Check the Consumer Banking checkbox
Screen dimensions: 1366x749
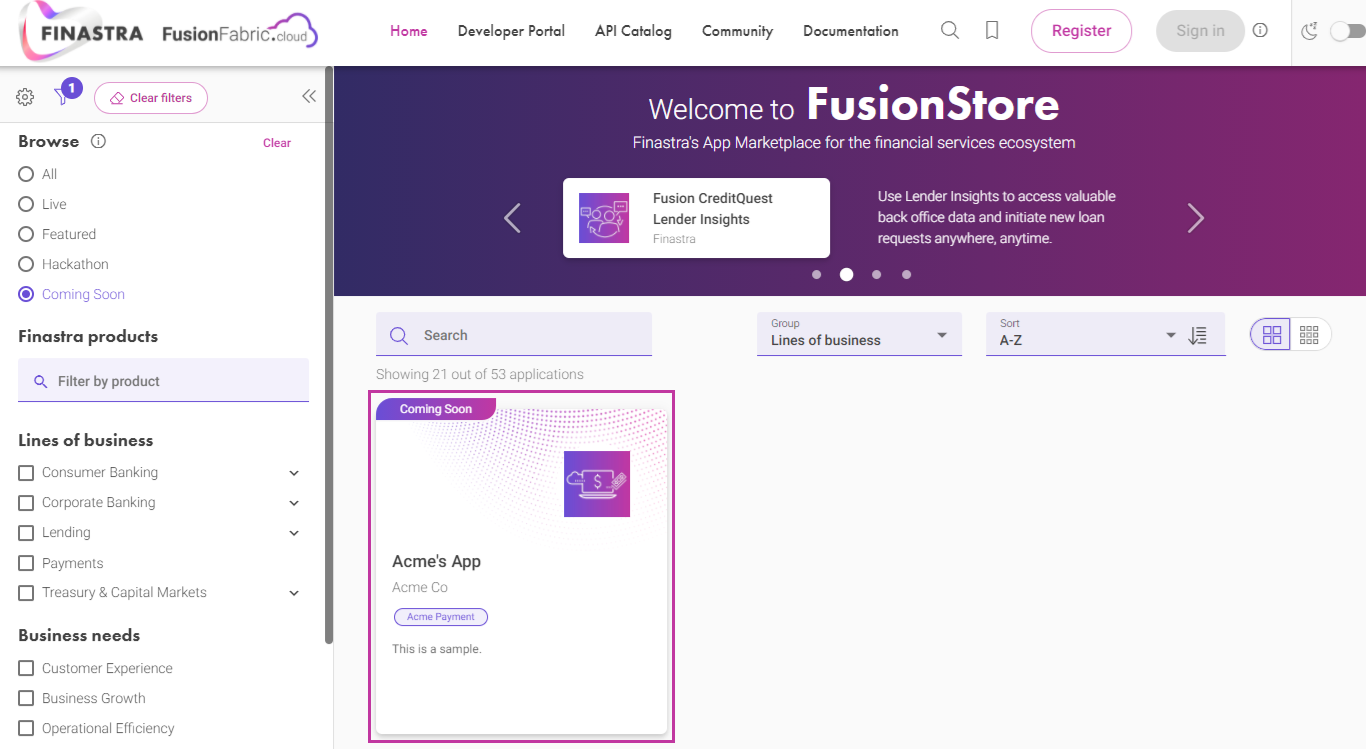pyautogui.click(x=26, y=472)
